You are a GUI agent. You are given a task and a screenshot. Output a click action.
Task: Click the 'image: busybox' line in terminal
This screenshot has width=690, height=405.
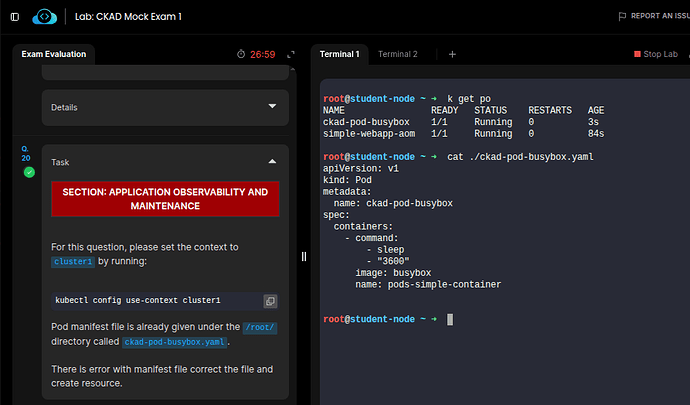click(x=393, y=273)
